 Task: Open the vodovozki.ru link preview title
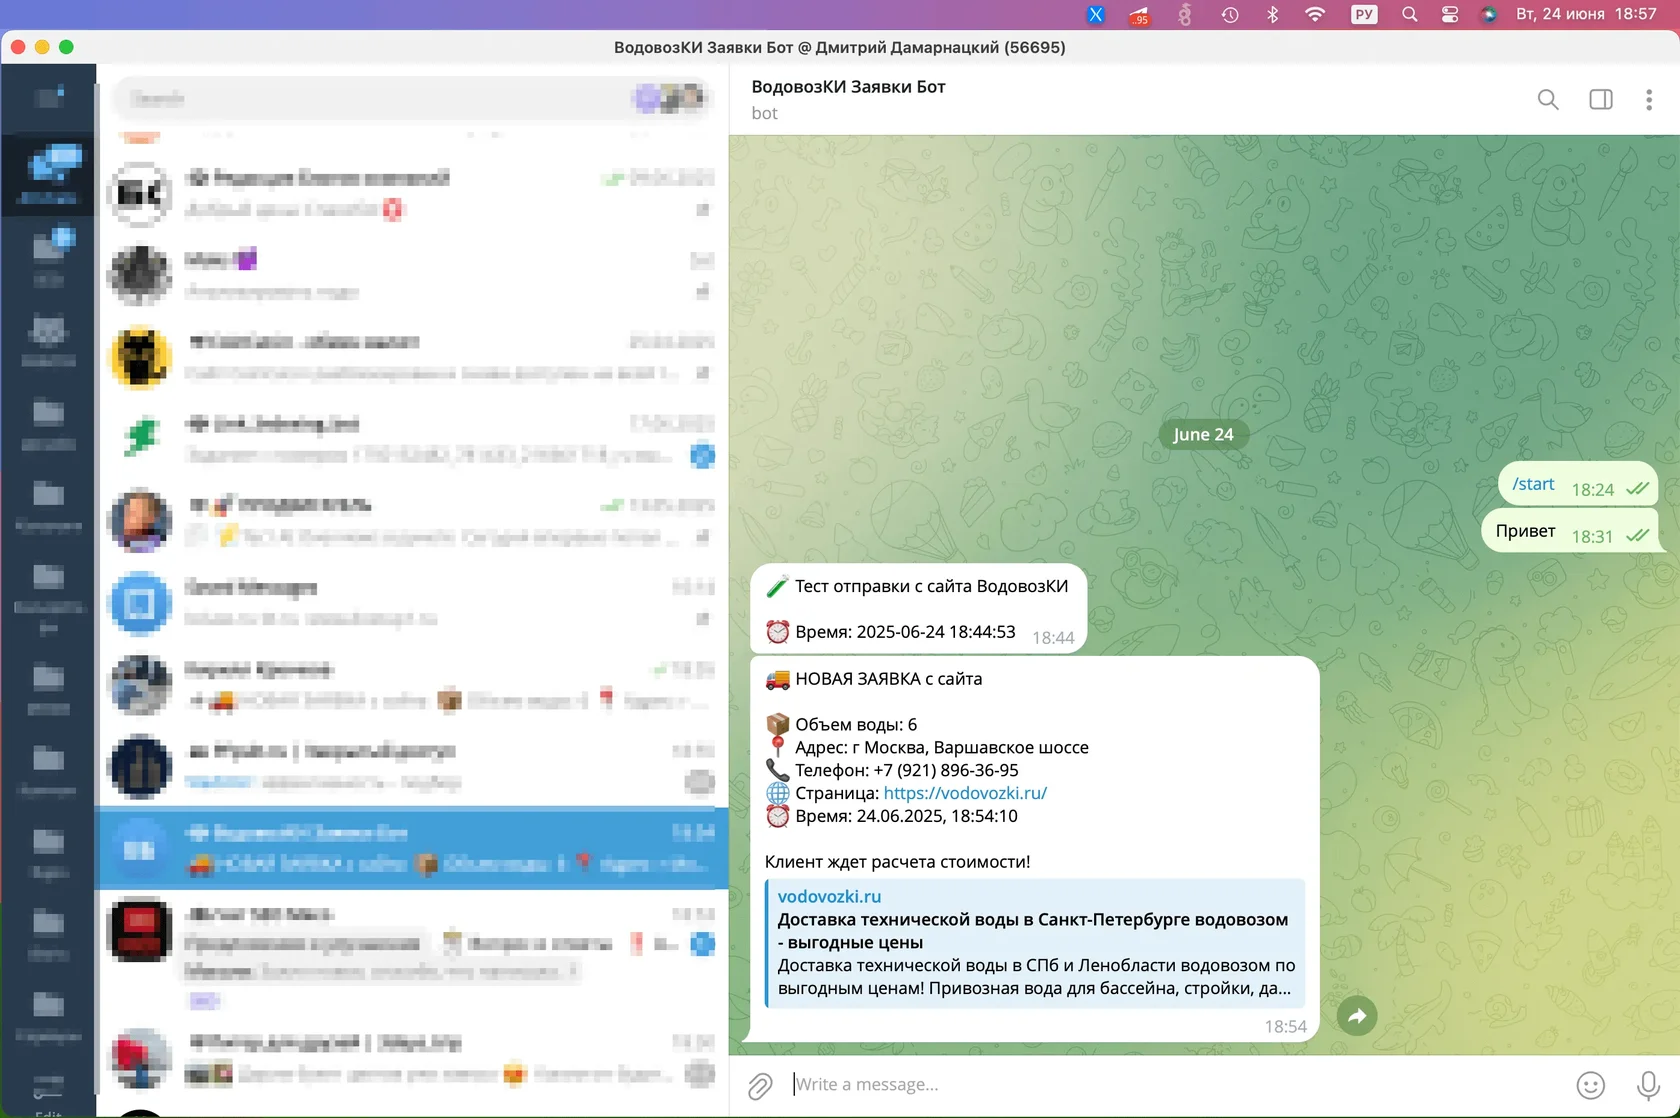(x=830, y=896)
